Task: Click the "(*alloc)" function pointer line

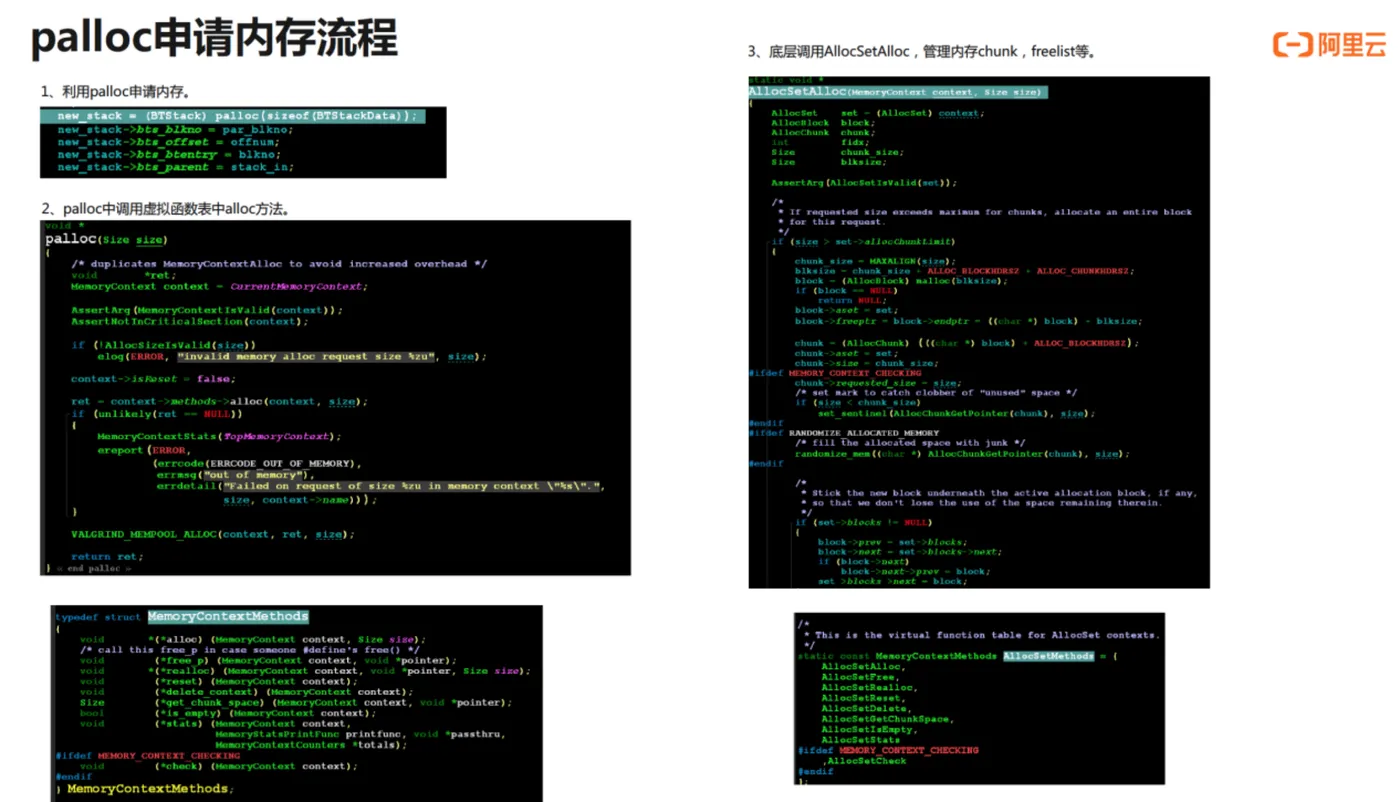Action: [253, 640]
